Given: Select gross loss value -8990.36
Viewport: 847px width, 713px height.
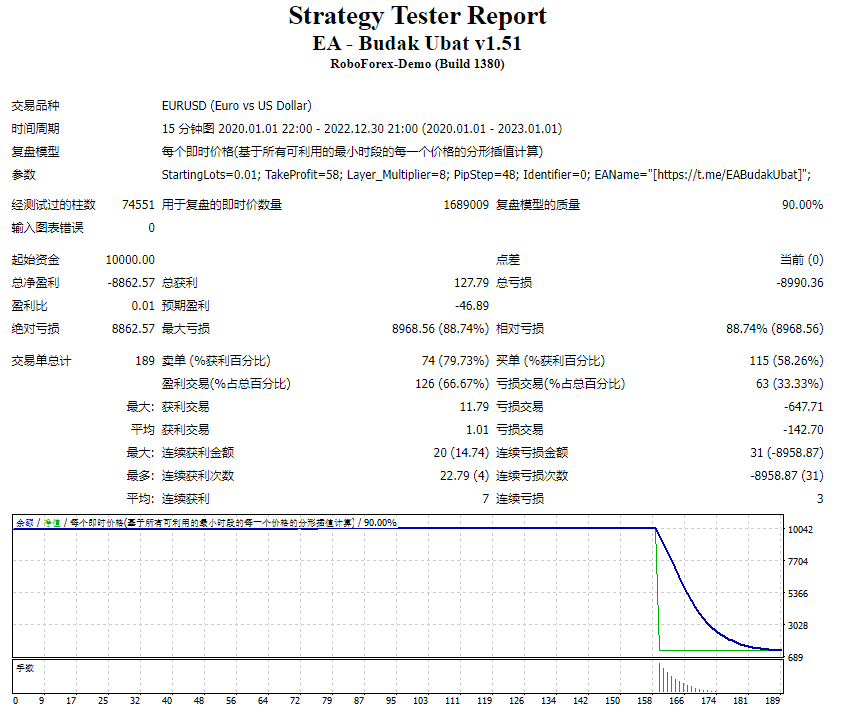Looking at the screenshot, I should tap(799, 282).
